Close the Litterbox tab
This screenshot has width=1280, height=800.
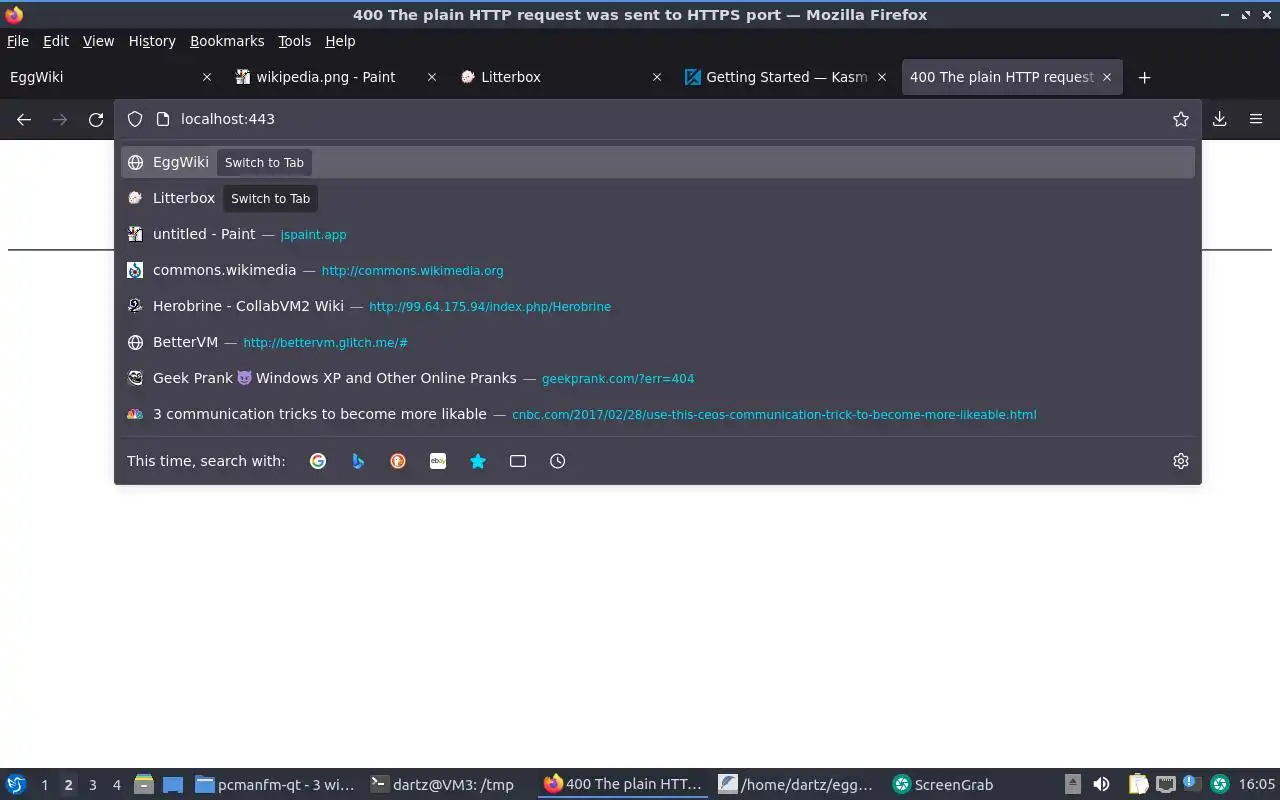tap(657, 77)
